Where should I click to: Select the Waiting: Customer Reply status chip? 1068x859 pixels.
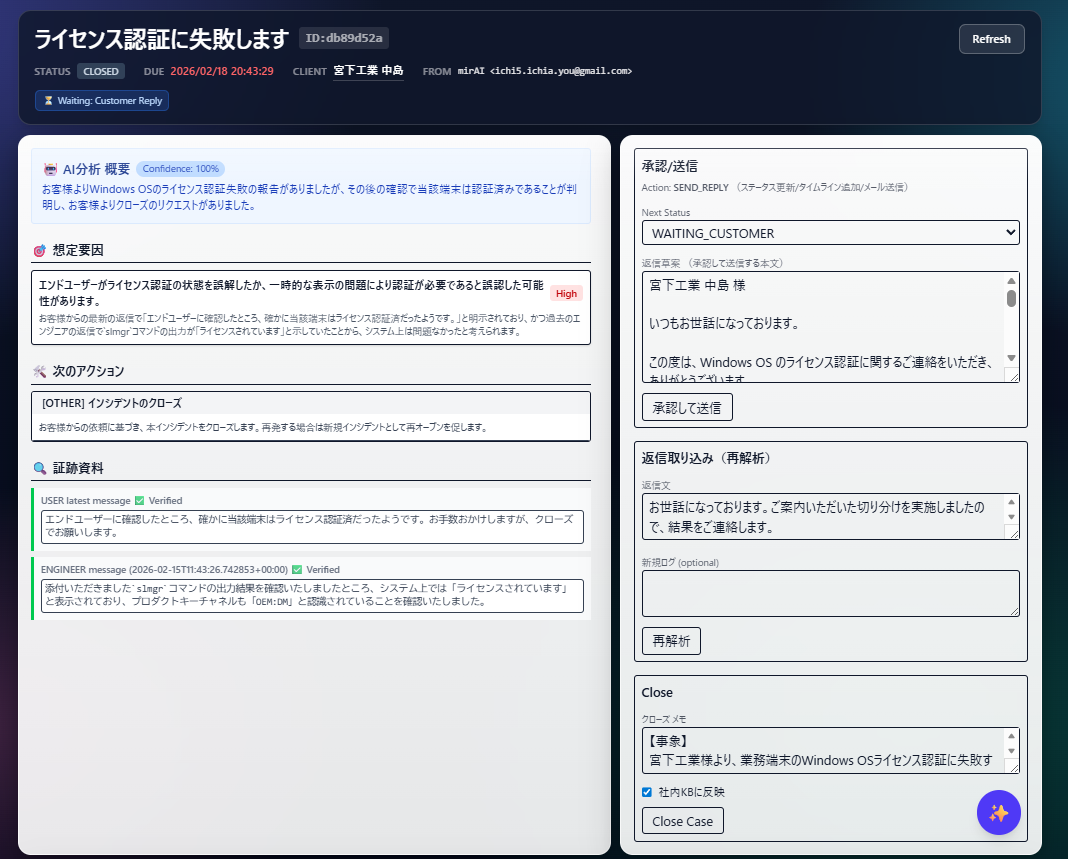(x=100, y=100)
